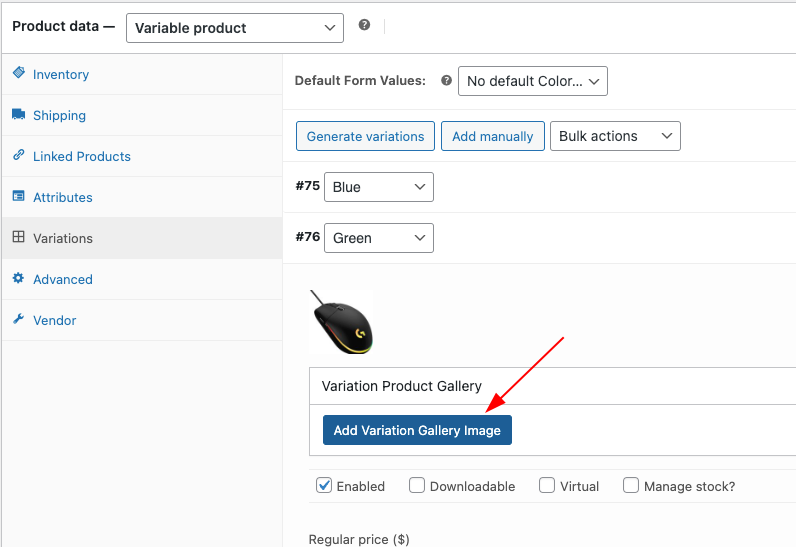Check the Manage stock? option
The image size is (796, 547).
point(631,486)
